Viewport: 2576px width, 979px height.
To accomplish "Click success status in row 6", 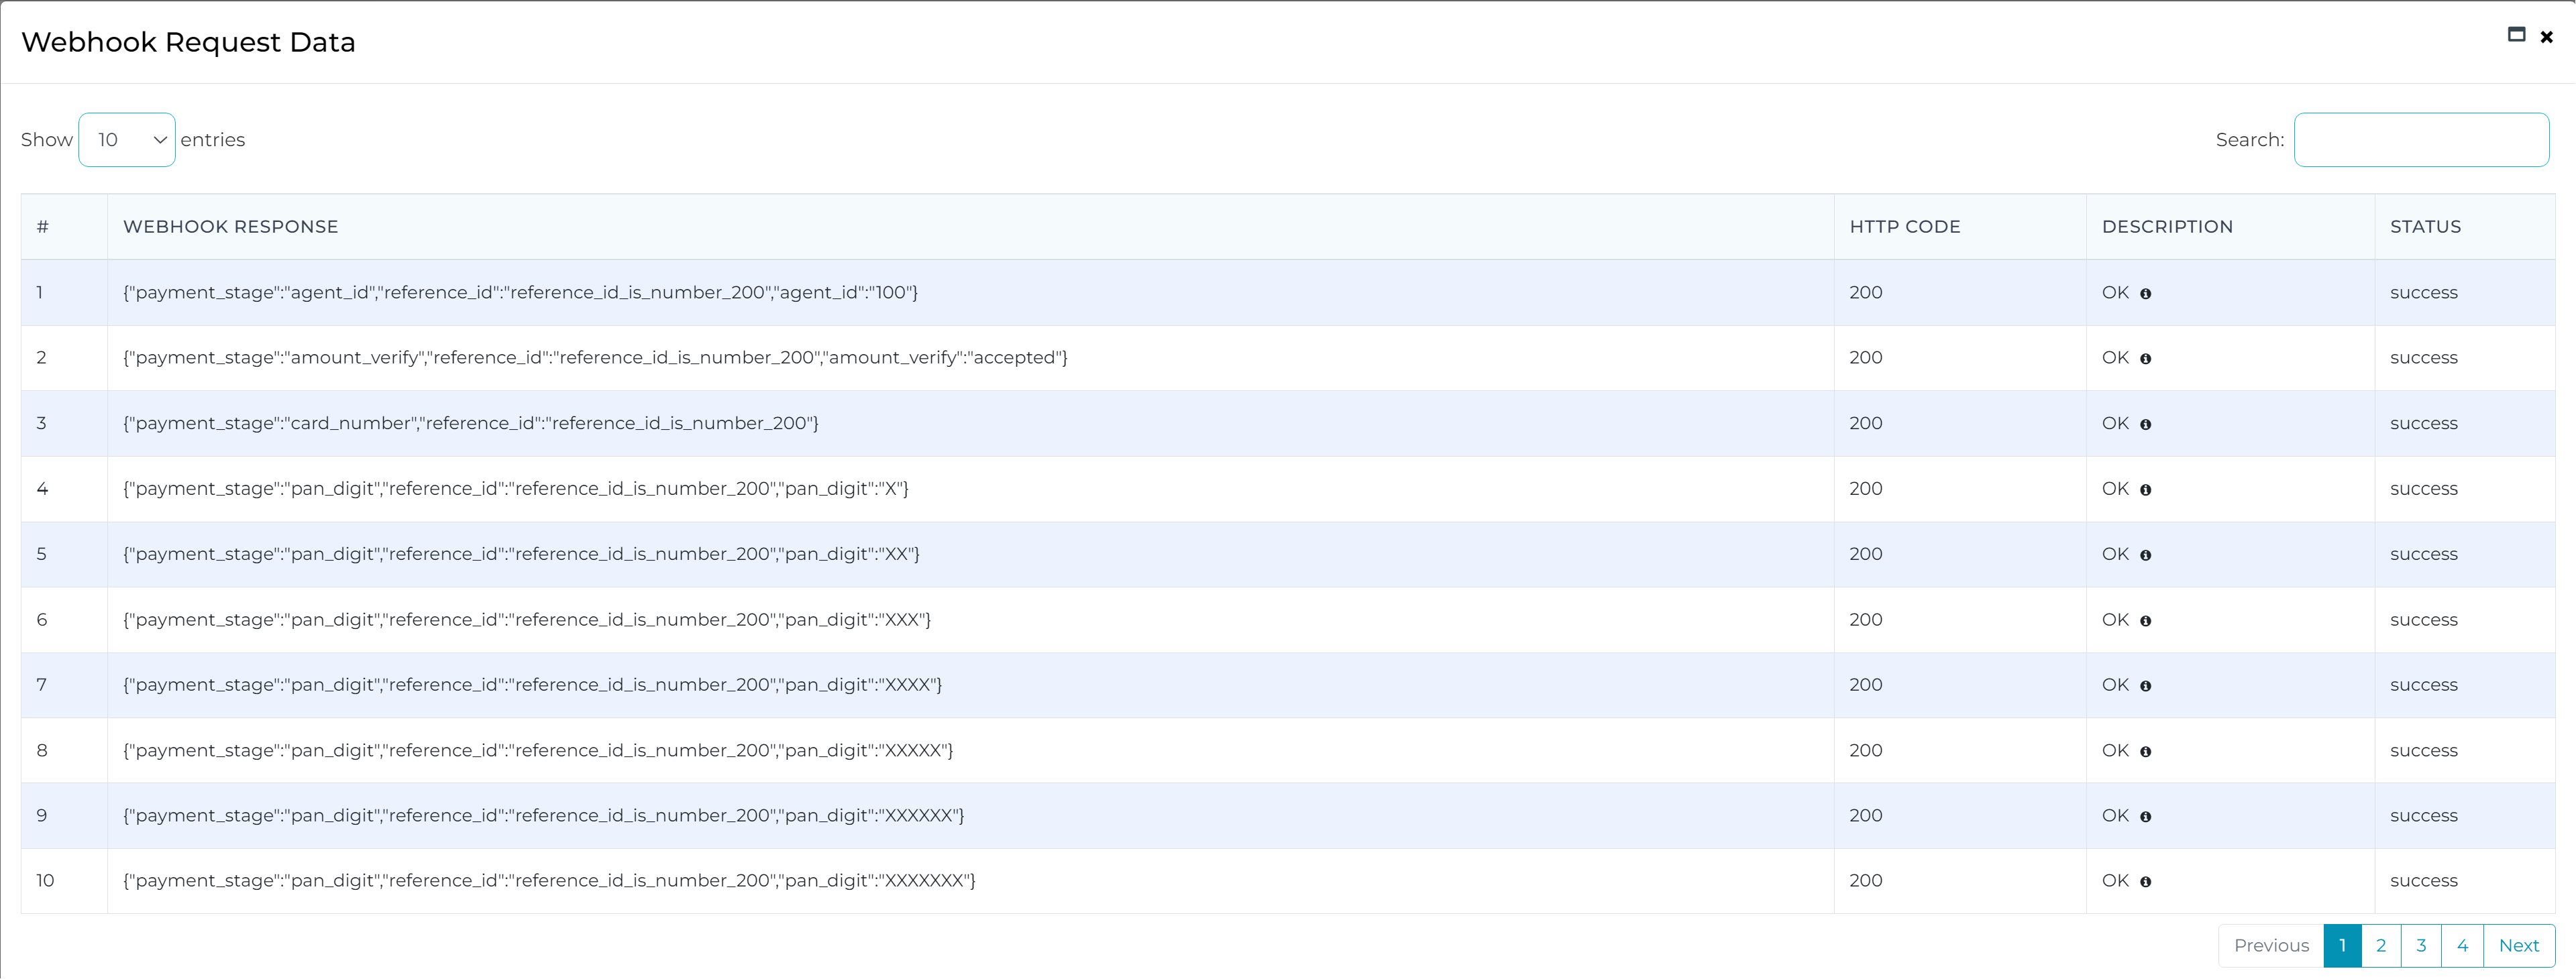I will click(2424, 620).
